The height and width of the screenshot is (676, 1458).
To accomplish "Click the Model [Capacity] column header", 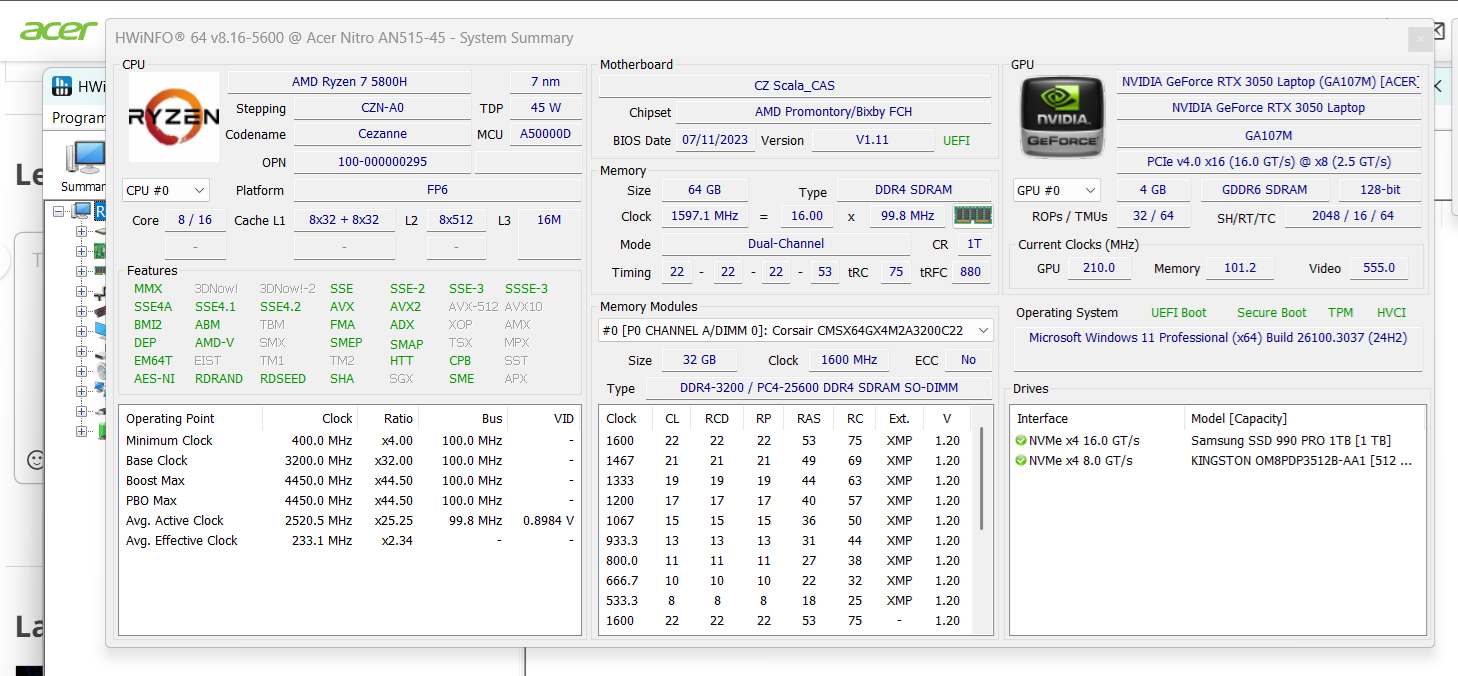I will (x=1238, y=419).
